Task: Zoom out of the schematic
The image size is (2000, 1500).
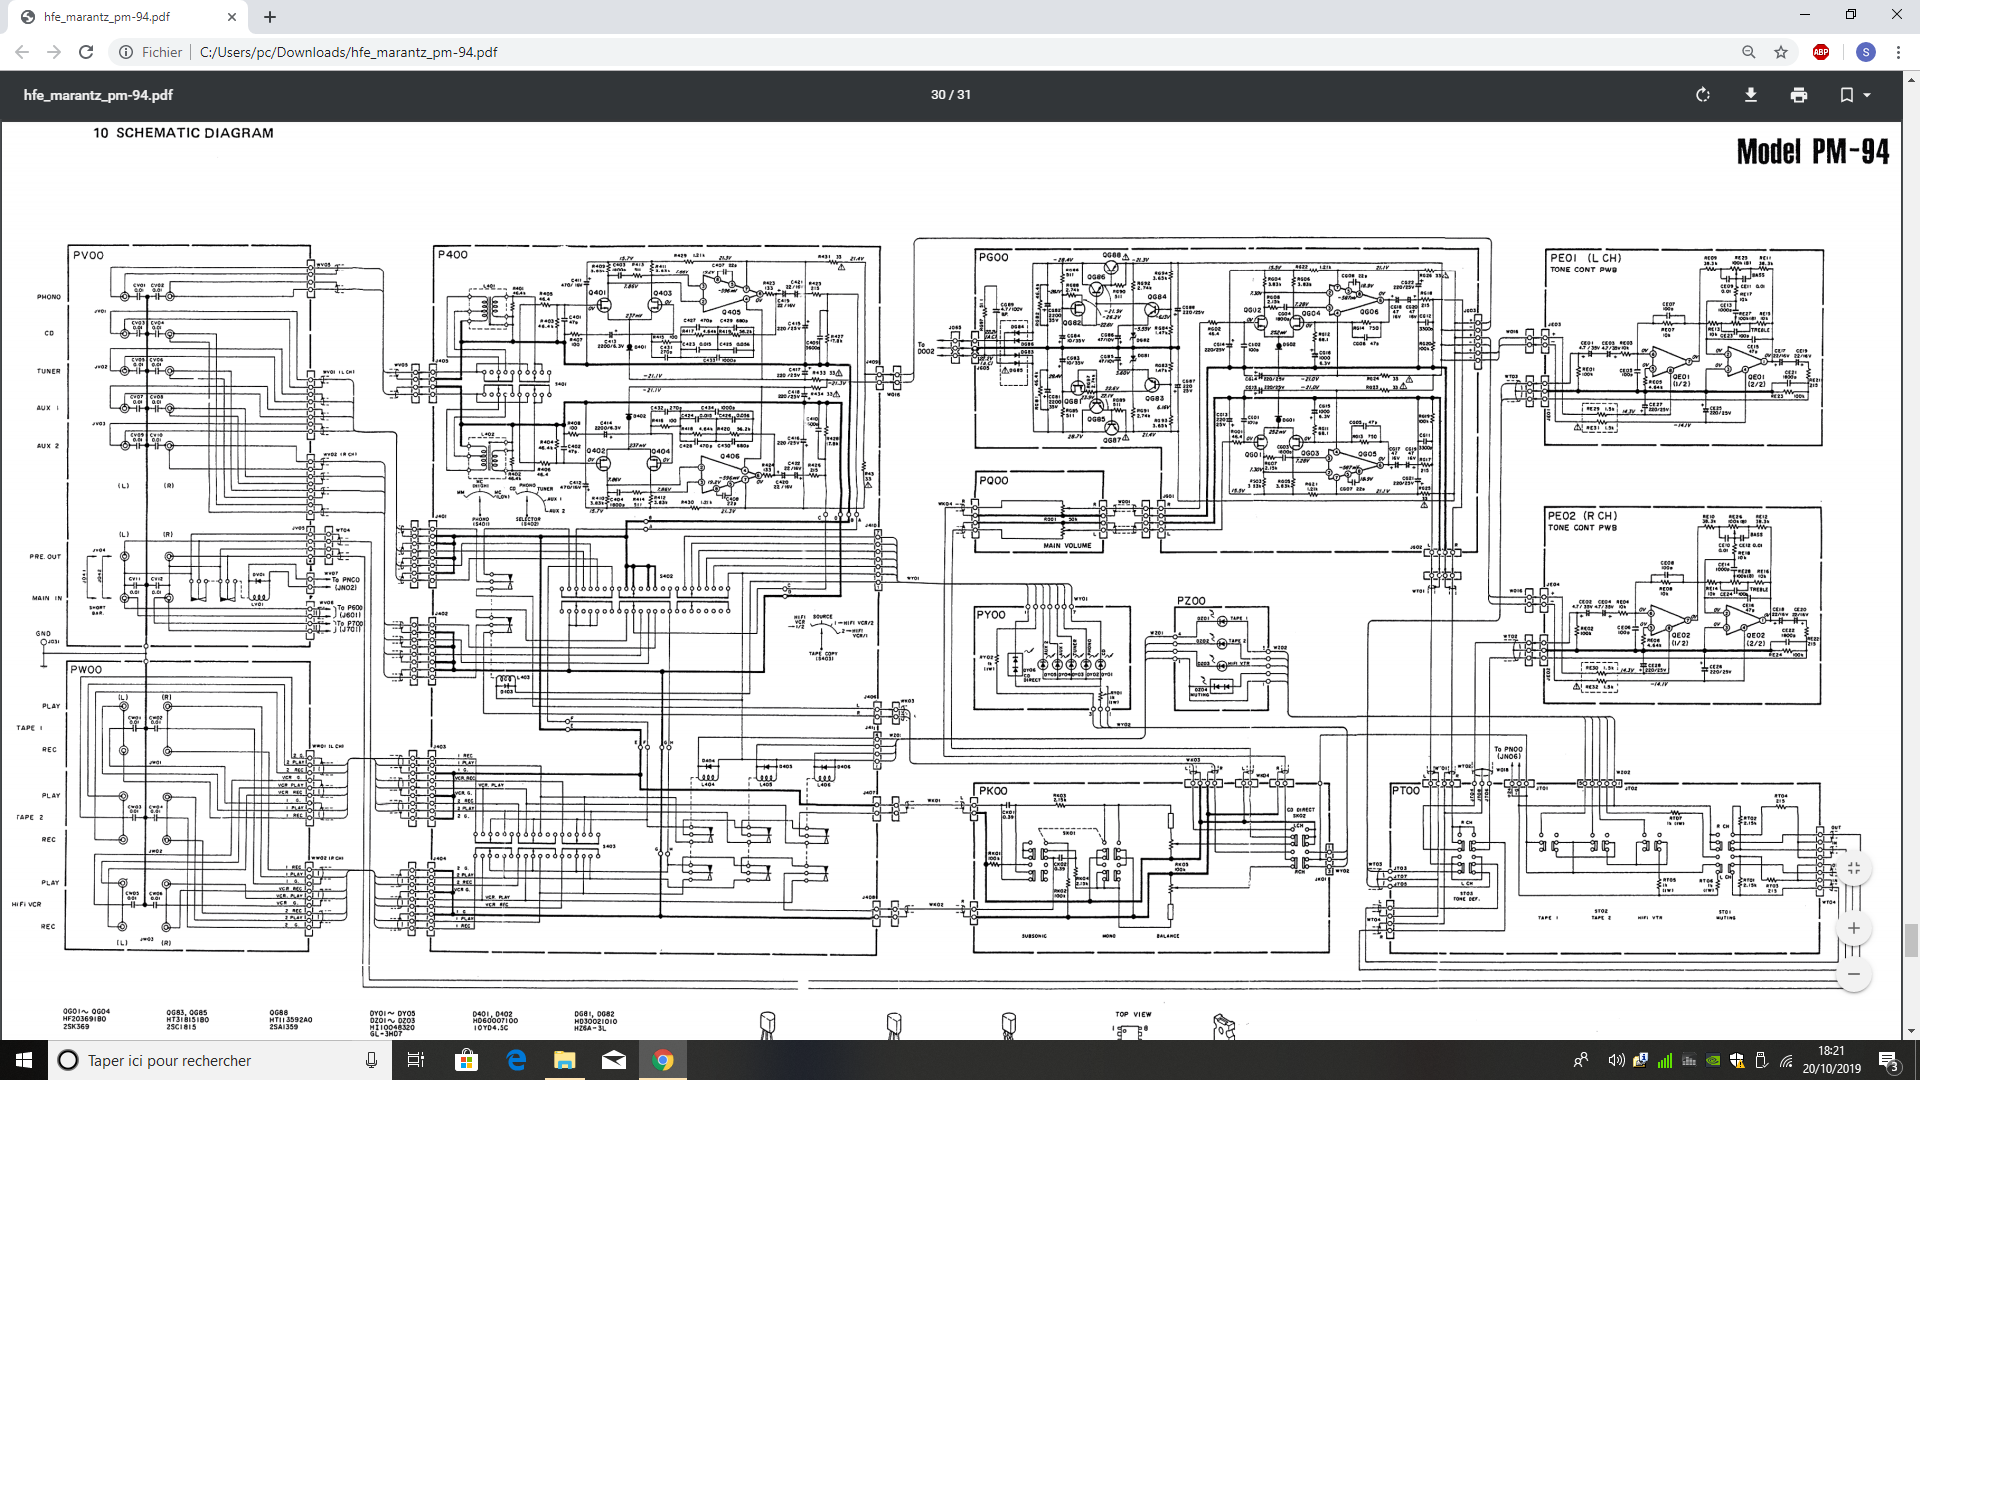Action: pos(1854,974)
